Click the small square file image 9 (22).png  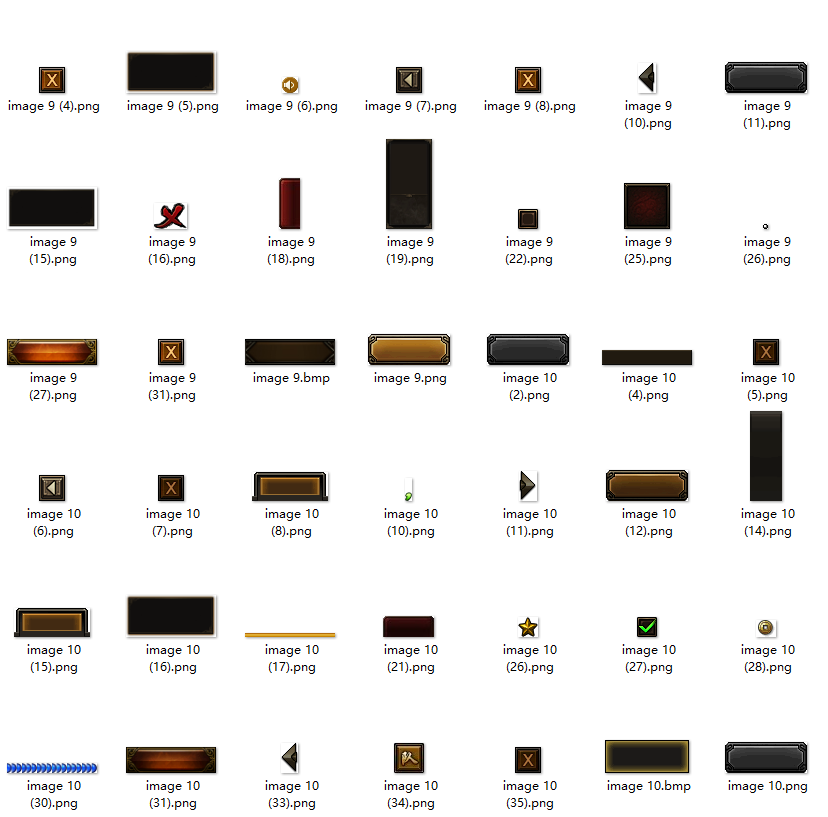[528, 219]
